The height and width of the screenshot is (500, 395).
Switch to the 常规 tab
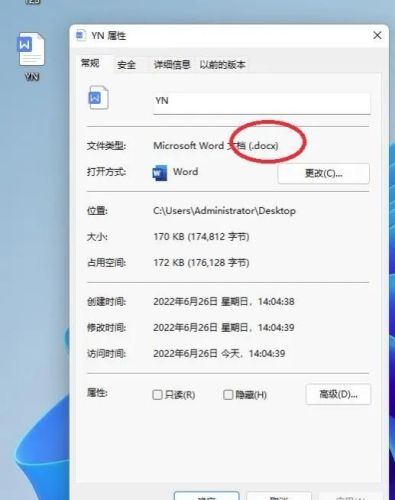(x=90, y=63)
